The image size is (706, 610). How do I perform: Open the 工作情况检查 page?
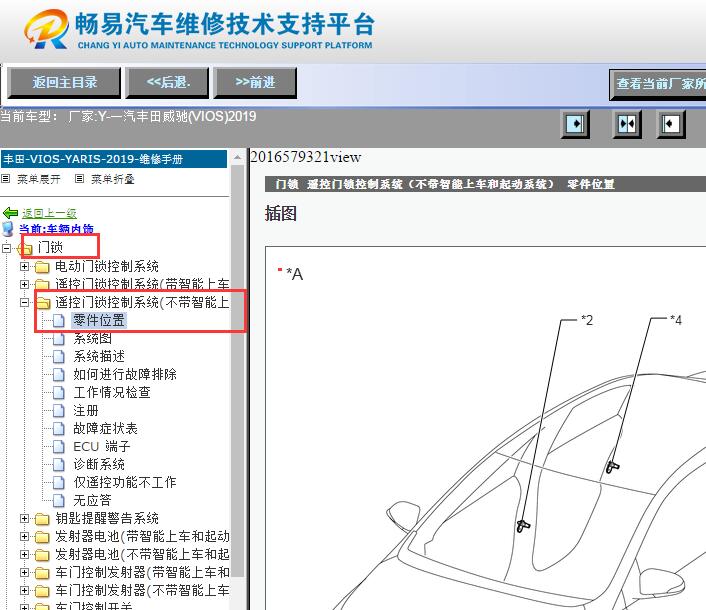112,392
